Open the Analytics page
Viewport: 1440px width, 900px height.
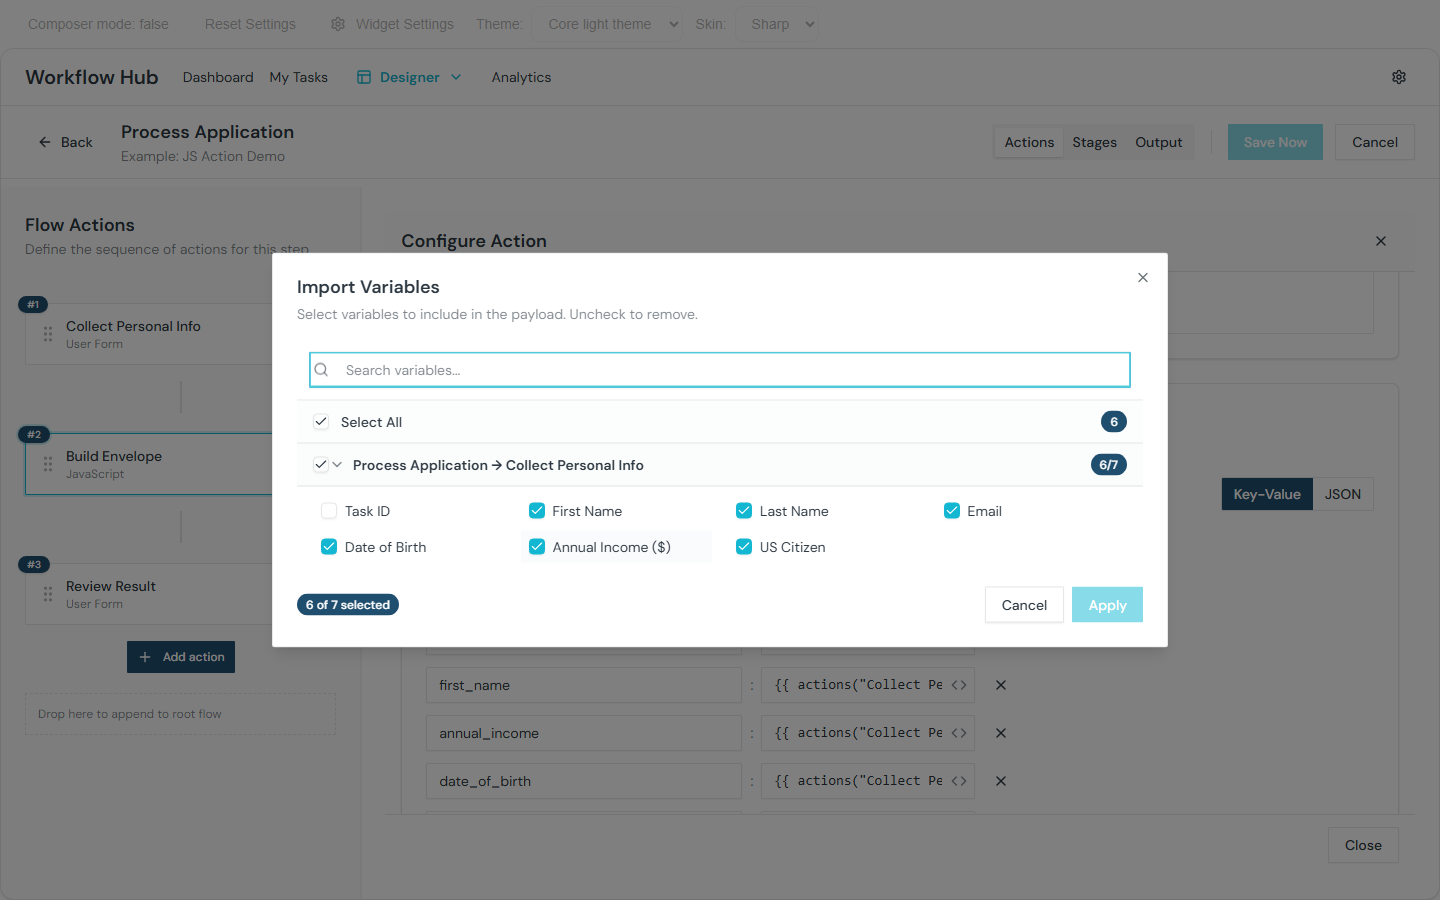[521, 77]
